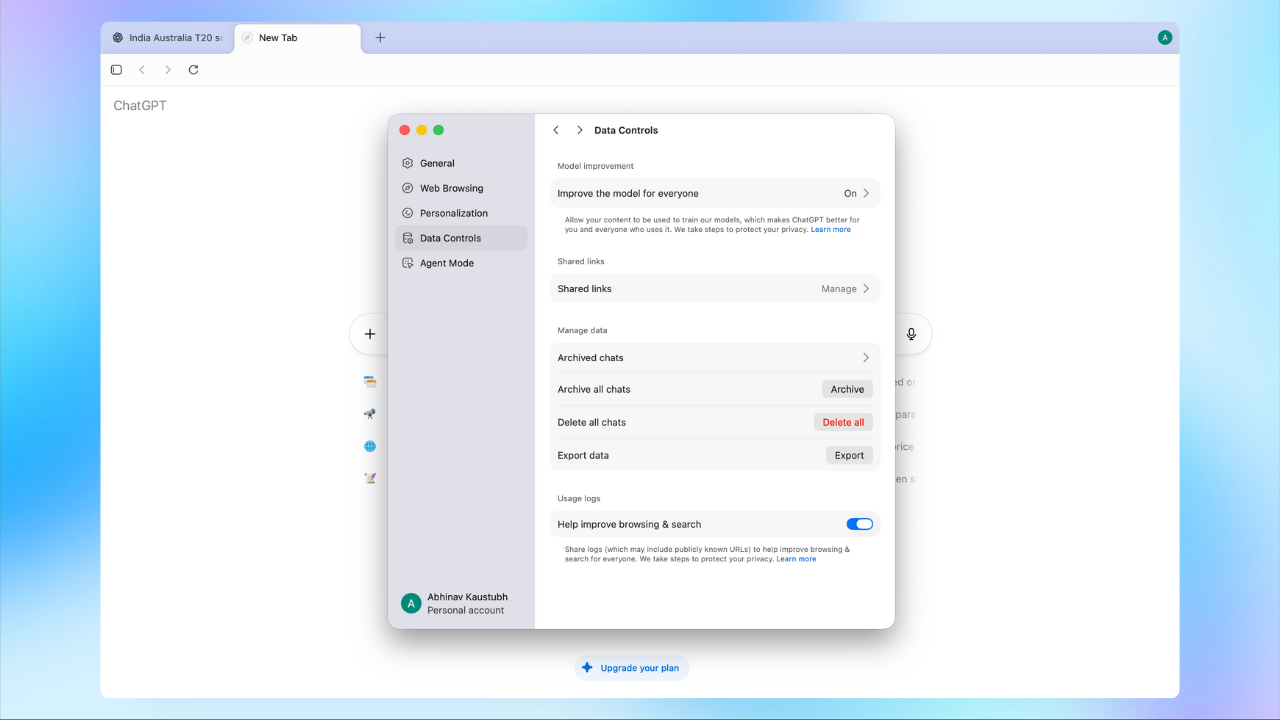Open Web Browsing settings section
This screenshot has width=1280, height=720.
pos(451,188)
